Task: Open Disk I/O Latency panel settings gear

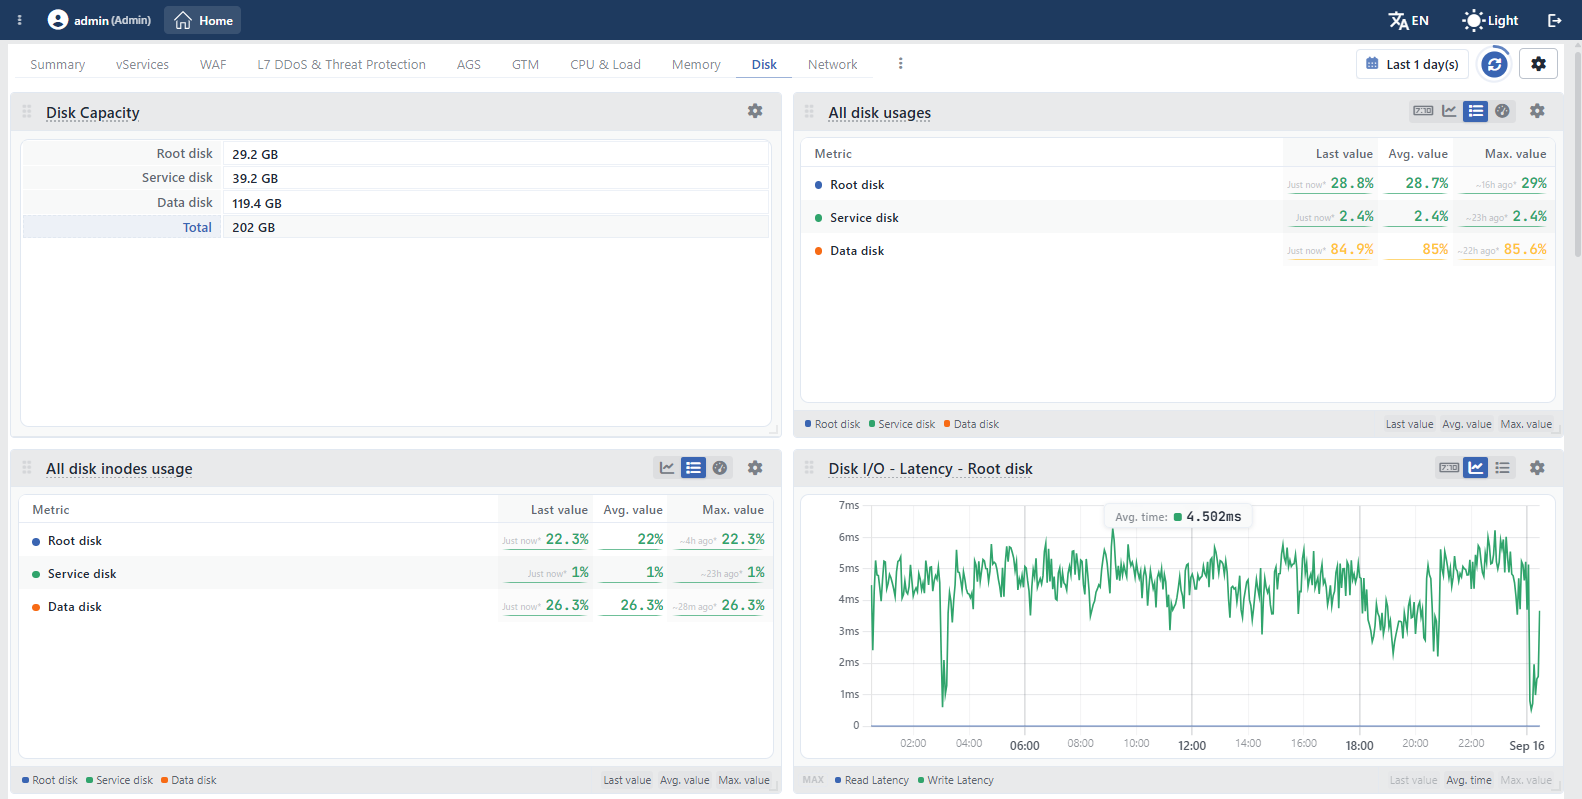Action: 1537,467
